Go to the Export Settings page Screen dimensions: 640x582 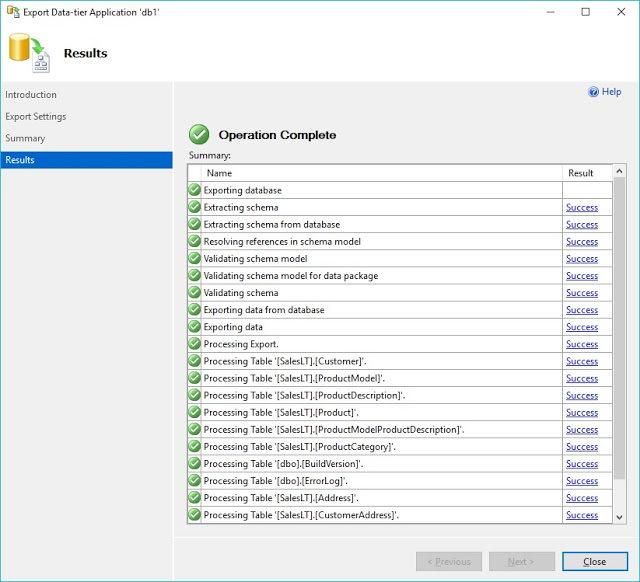(36, 117)
